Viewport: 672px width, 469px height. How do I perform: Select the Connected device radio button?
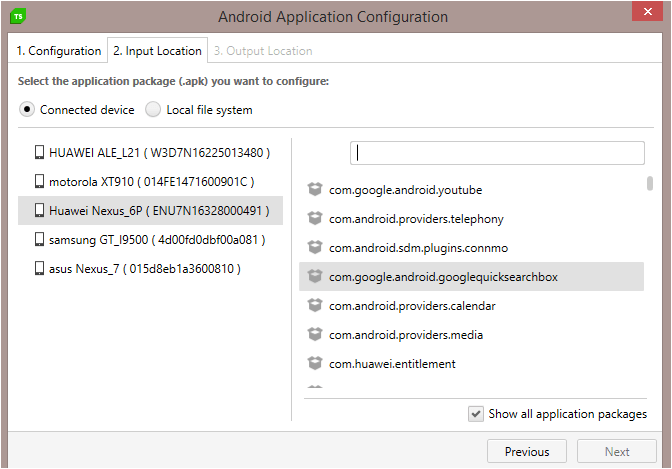(27, 110)
